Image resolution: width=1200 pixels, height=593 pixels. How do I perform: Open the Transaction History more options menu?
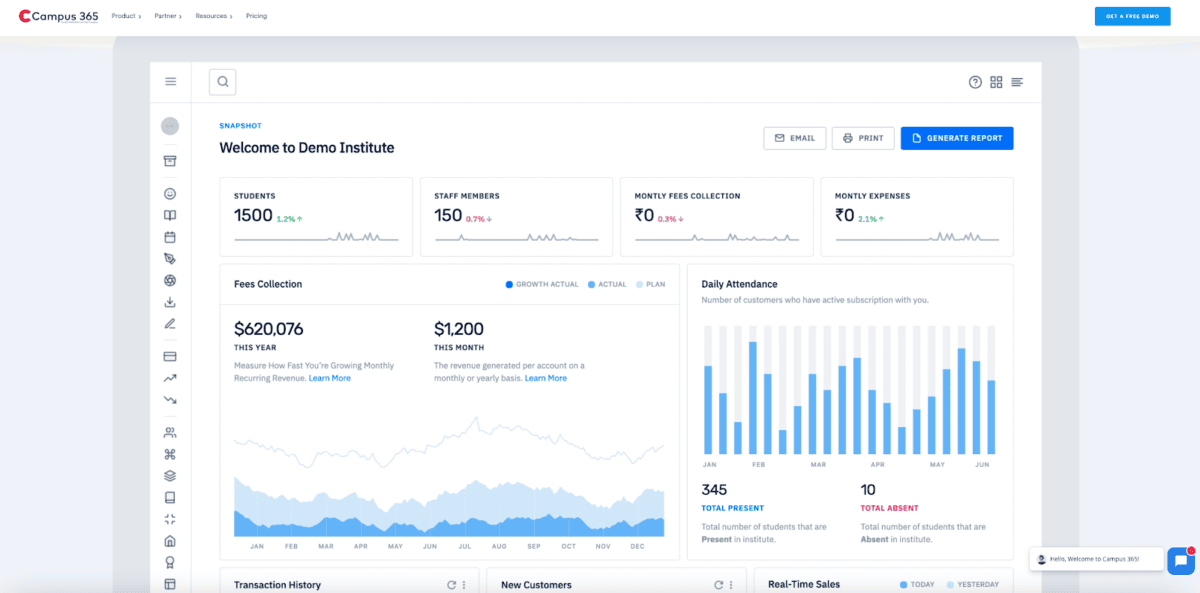click(464, 585)
